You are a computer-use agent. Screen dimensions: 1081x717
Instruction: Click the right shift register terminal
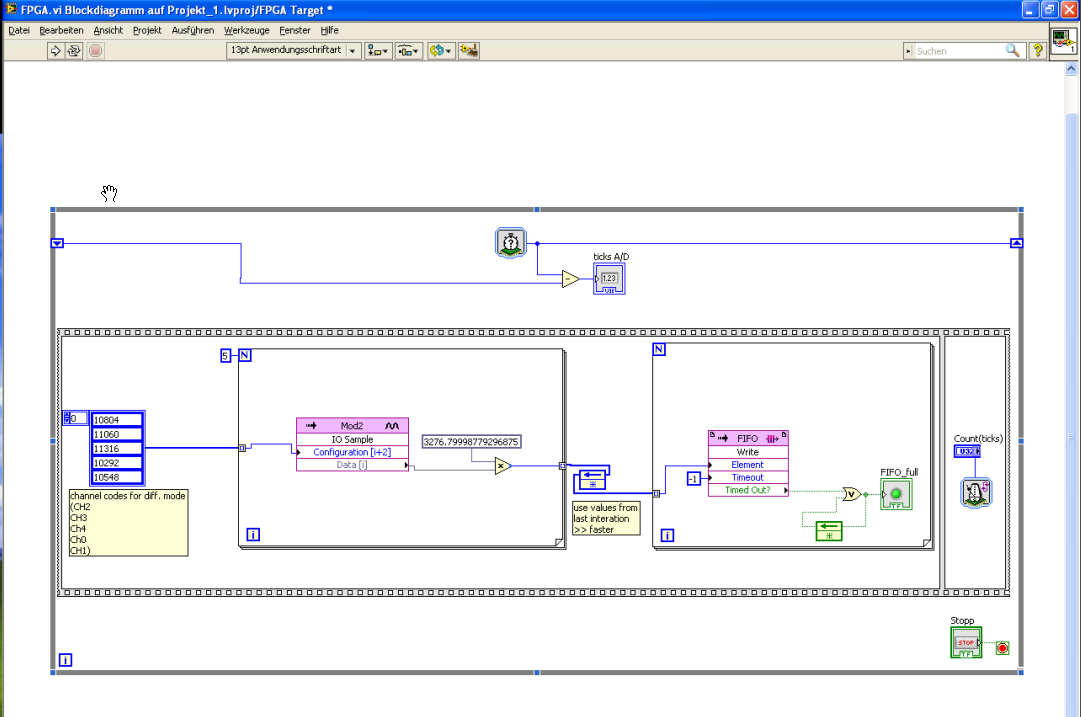(1016, 243)
